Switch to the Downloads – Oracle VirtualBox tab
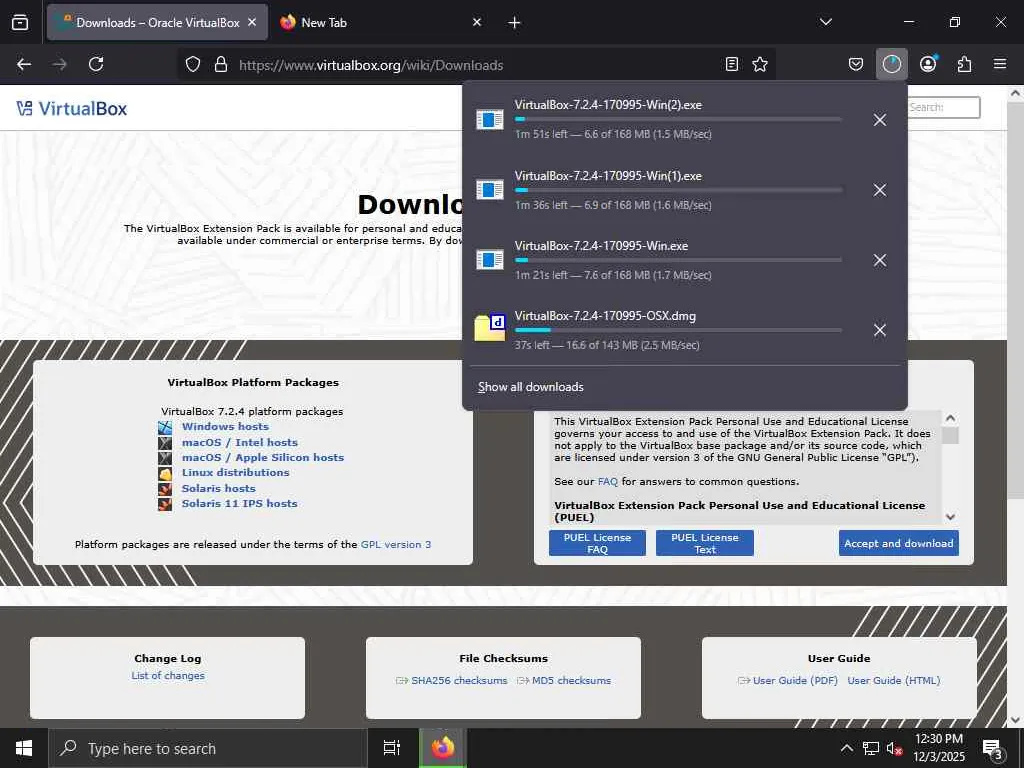Viewport: 1024px width, 768px height. (x=157, y=22)
